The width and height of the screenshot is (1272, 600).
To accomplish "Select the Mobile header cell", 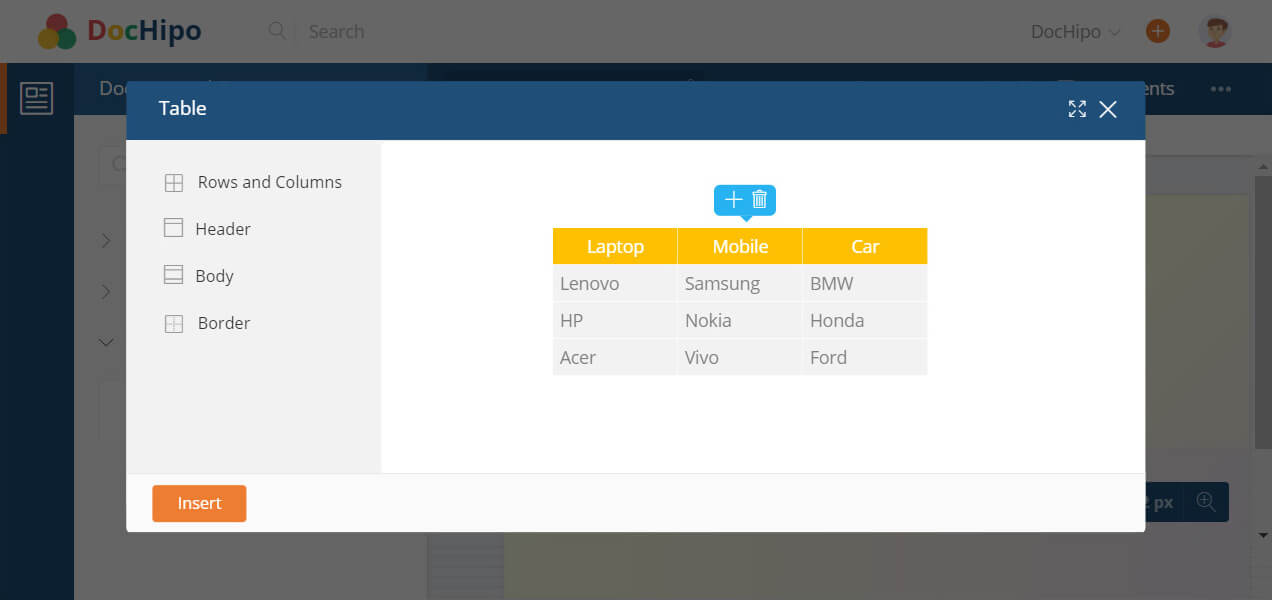I will coord(740,246).
